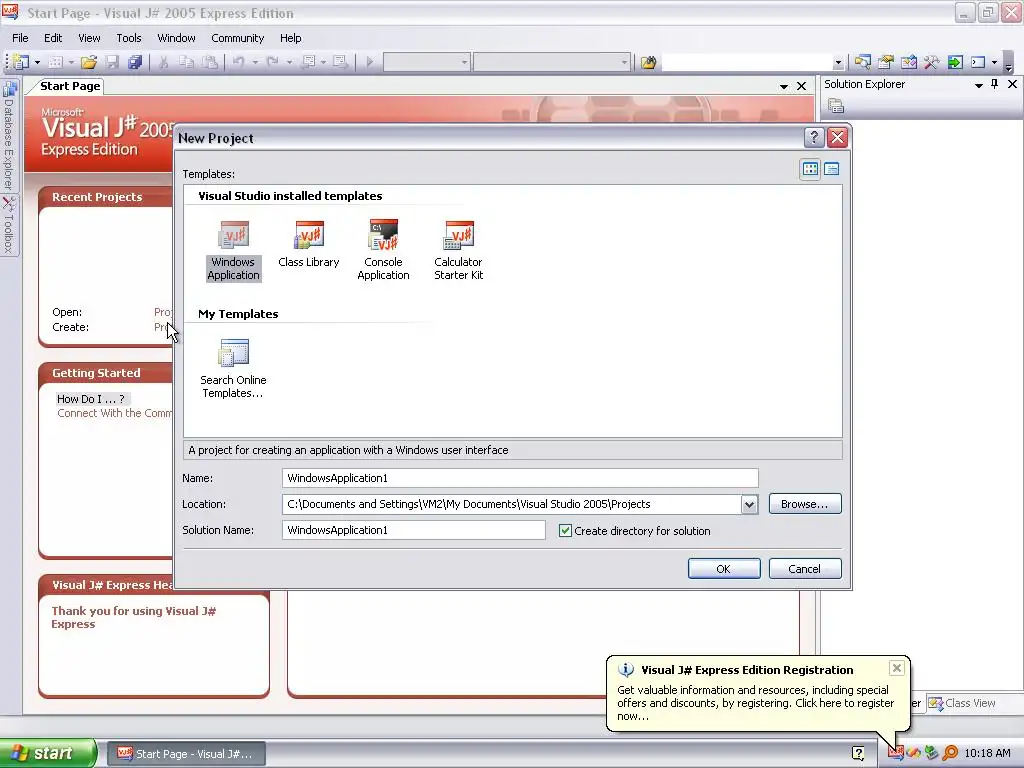Viewport: 1024px width, 768px height.
Task: Switch templates to large icons view
Action: [x=810, y=169]
